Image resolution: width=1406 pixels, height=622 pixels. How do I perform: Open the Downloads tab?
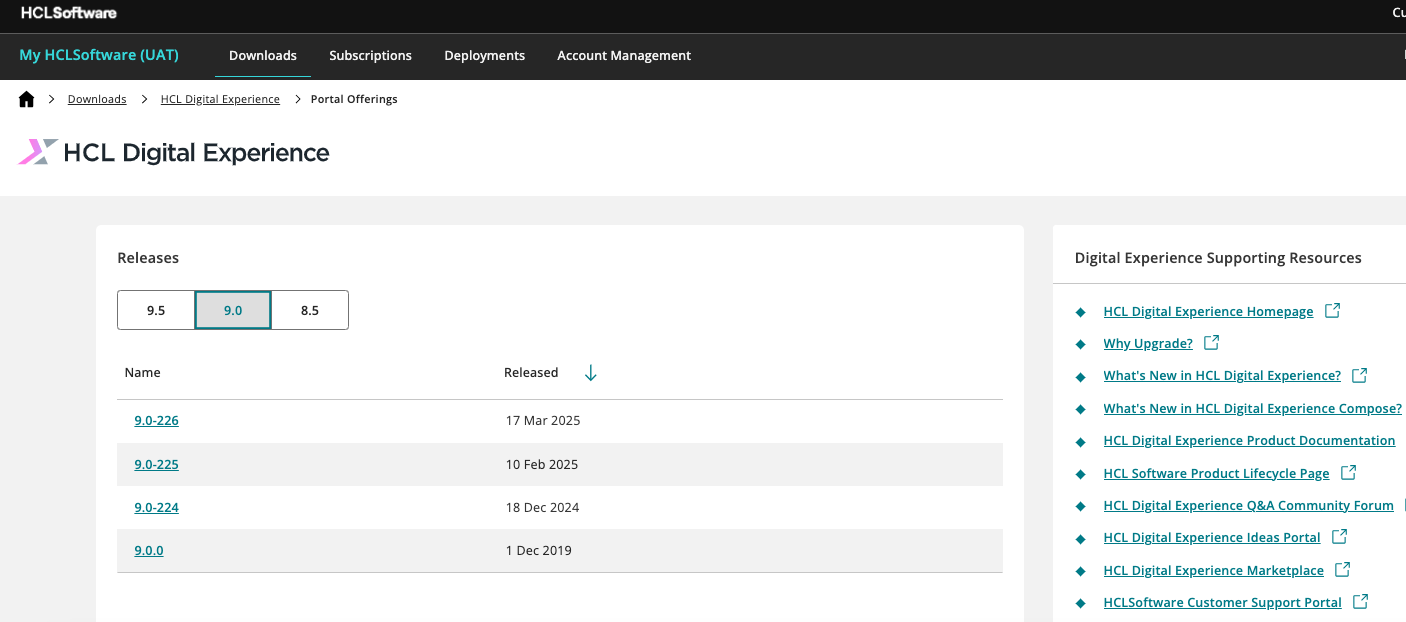coord(263,56)
